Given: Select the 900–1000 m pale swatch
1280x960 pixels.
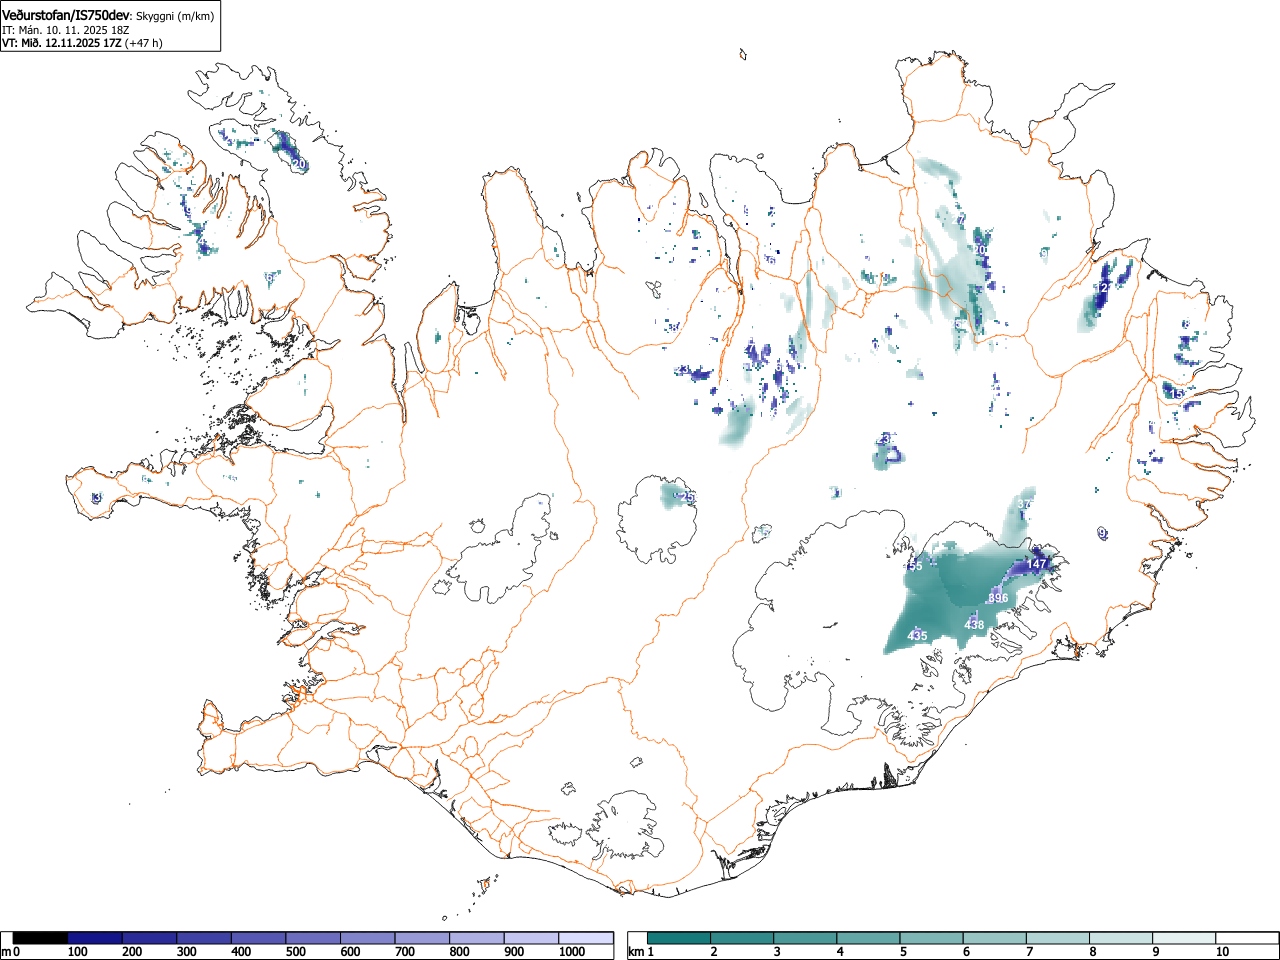Looking at the screenshot, I should pyautogui.click(x=531, y=938).
